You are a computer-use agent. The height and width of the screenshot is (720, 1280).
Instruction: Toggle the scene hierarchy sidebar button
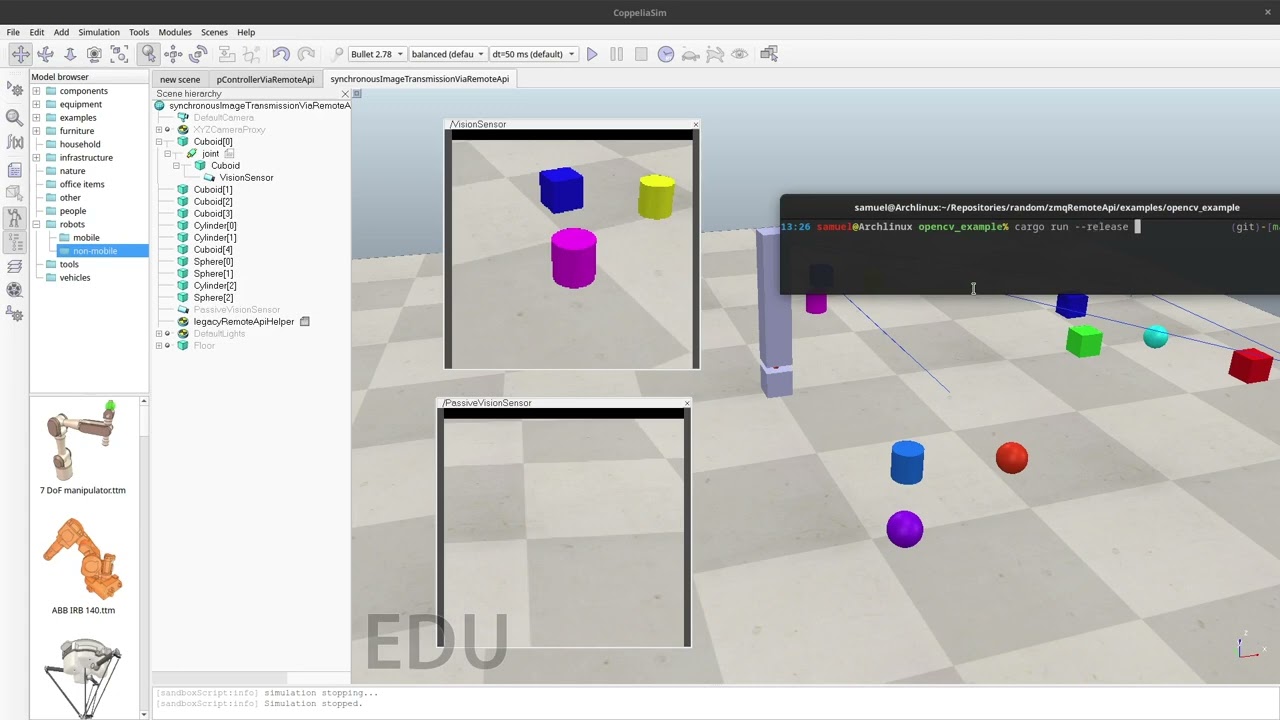[x=15, y=241]
